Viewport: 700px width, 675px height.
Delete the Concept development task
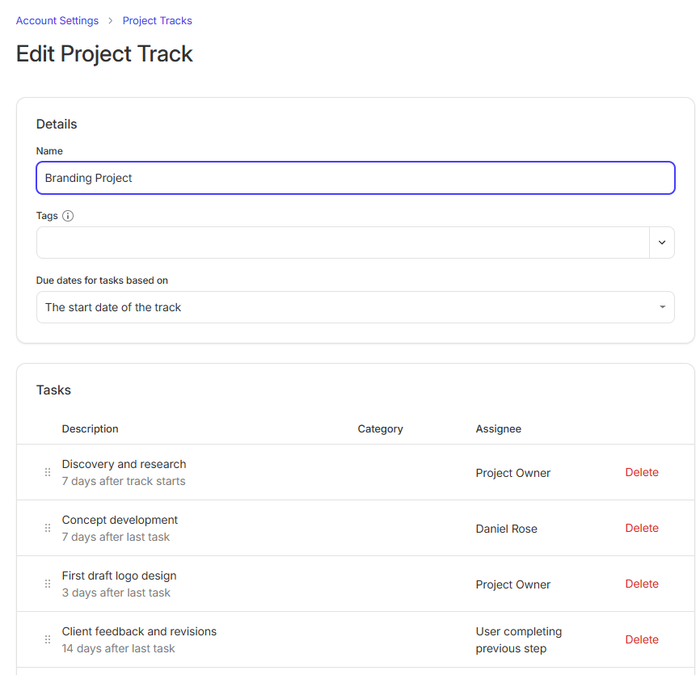[x=641, y=528]
